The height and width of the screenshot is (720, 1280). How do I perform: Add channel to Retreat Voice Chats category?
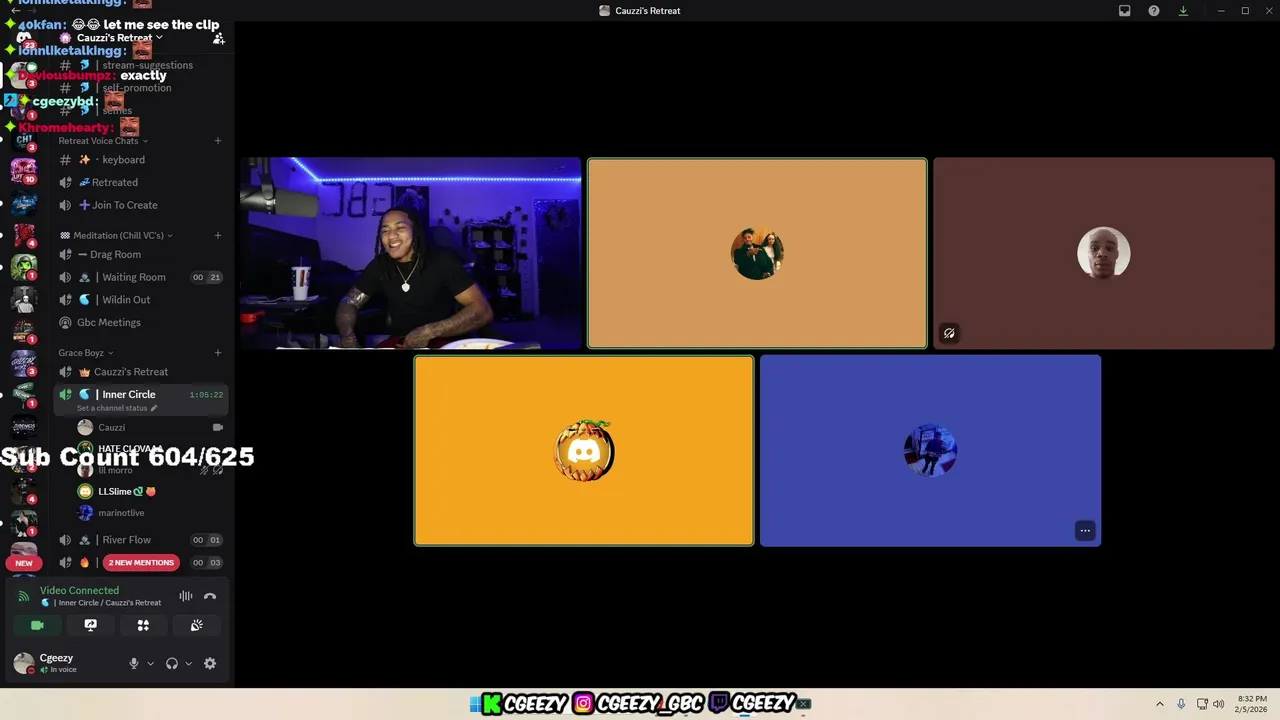tap(218, 141)
